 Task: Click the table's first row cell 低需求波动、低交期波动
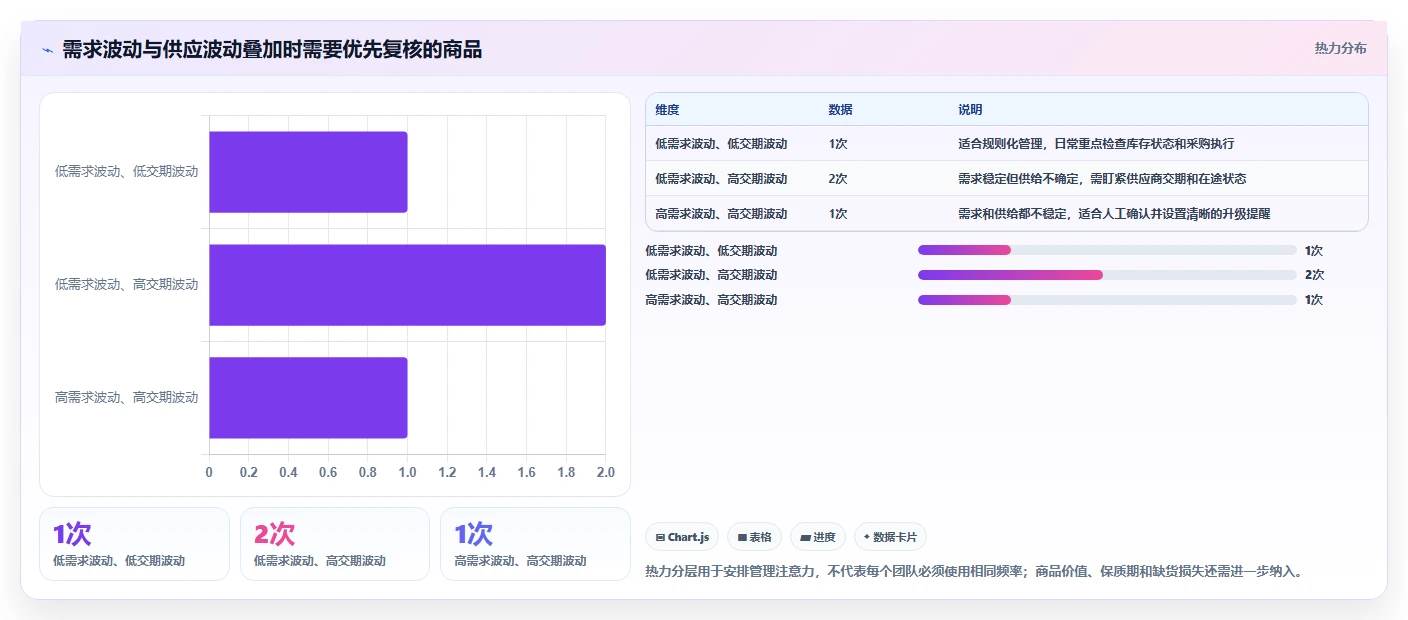click(x=721, y=144)
